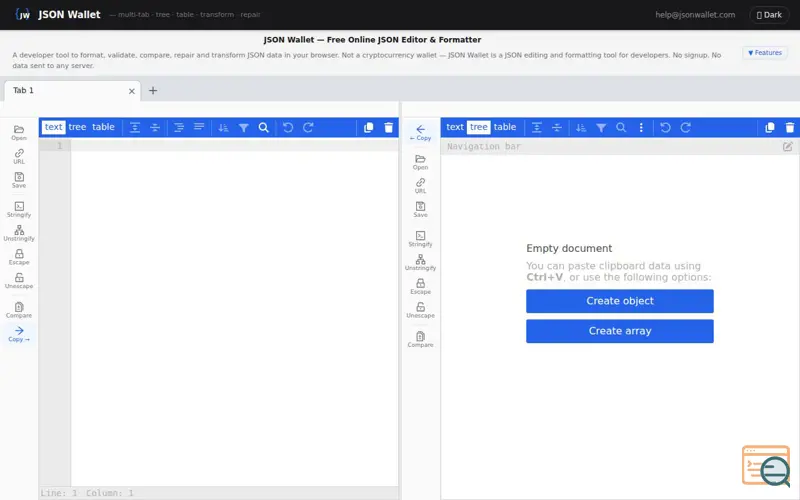Redo the action in left editor
This screenshot has height=500, width=800.
click(x=308, y=128)
